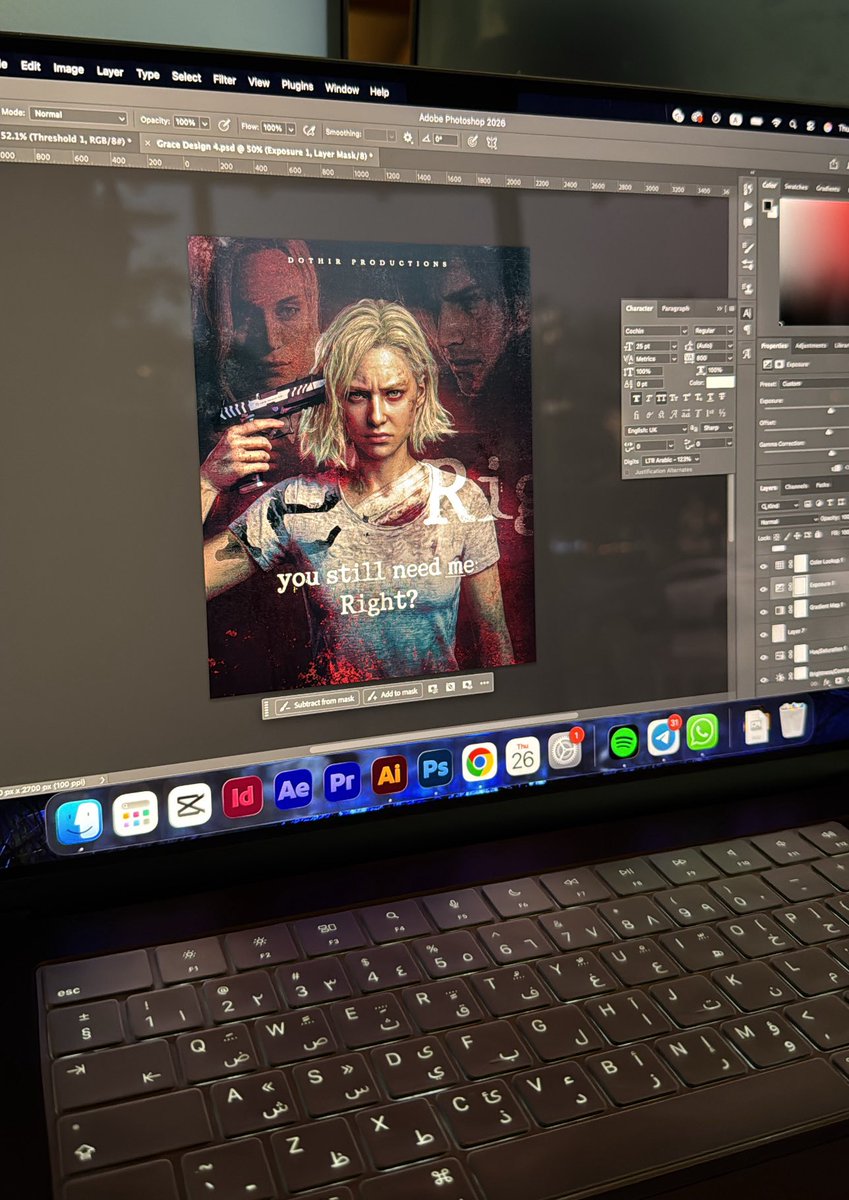The height and width of the screenshot is (1200, 849).
Task: Open the Opacity value dropdown arrow
Action: click(205, 122)
